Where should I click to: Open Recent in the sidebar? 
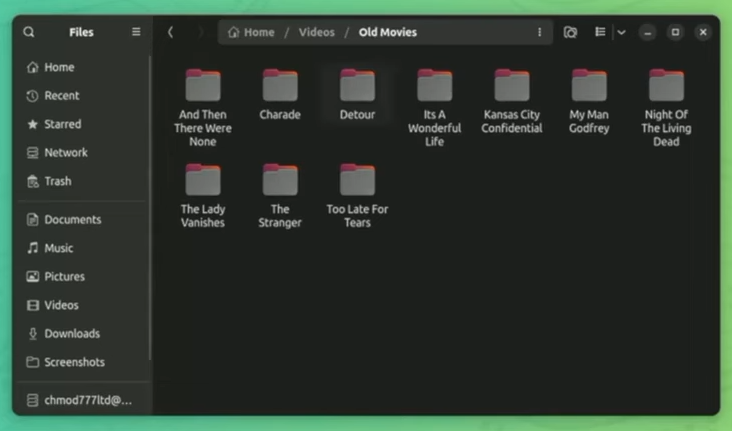82,96
